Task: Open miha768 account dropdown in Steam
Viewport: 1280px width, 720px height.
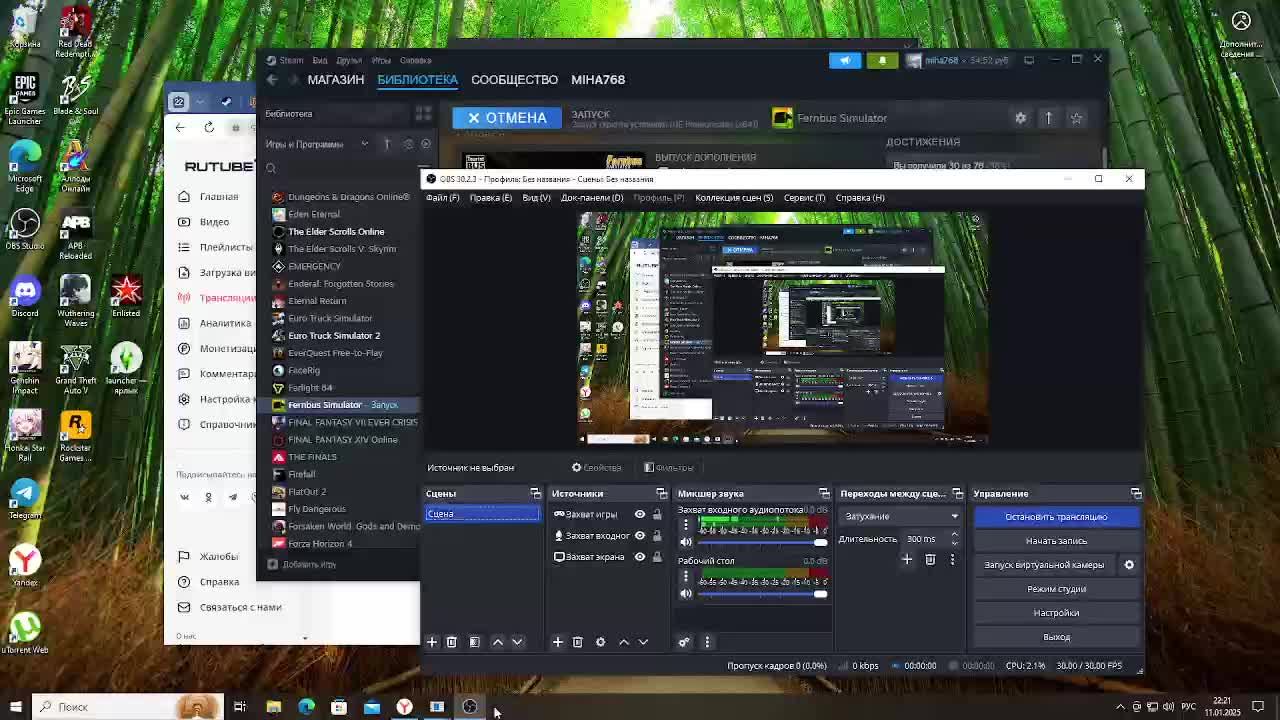Action: [x=957, y=60]
